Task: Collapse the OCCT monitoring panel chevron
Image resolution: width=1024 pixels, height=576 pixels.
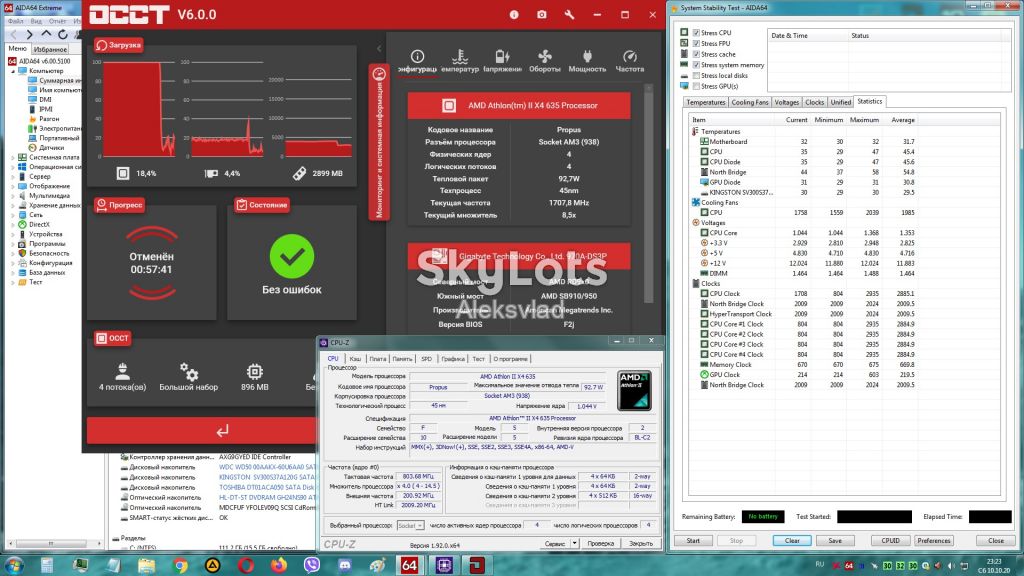Action: point(379,48)
